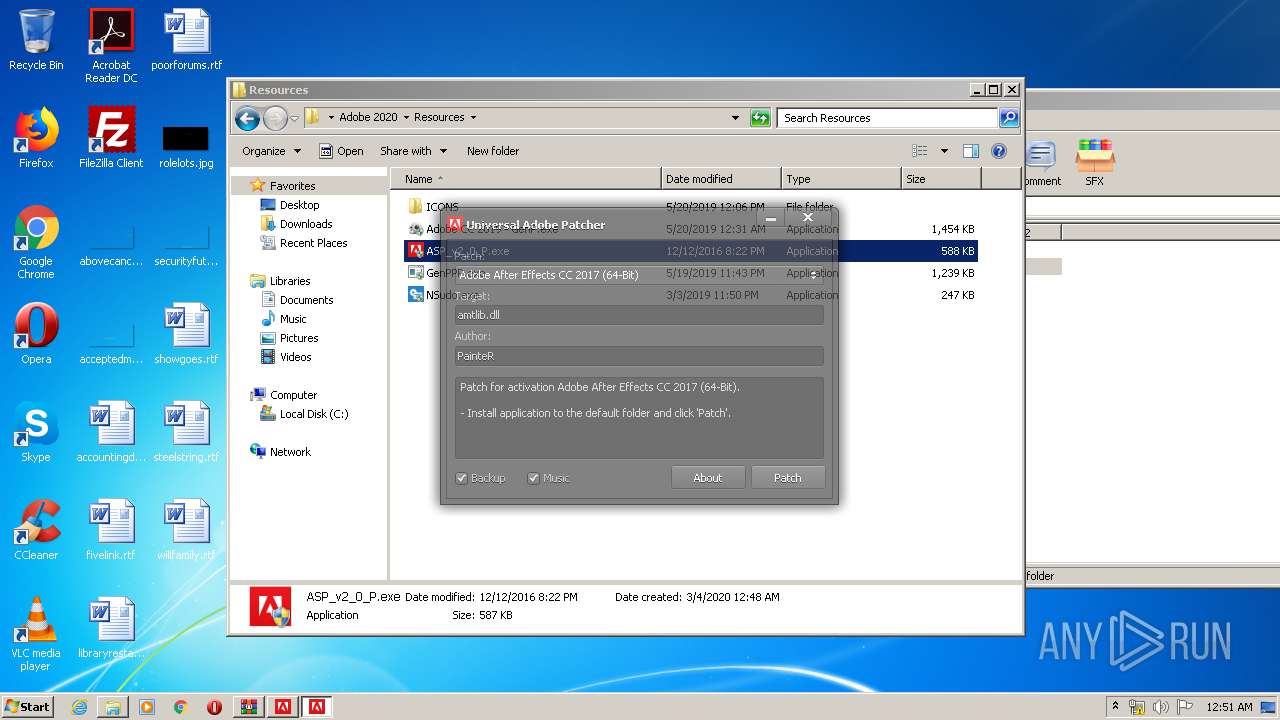The image size is (1280, 720).
Task: Refresh the Resources folder view
Action: click(760, 117)
